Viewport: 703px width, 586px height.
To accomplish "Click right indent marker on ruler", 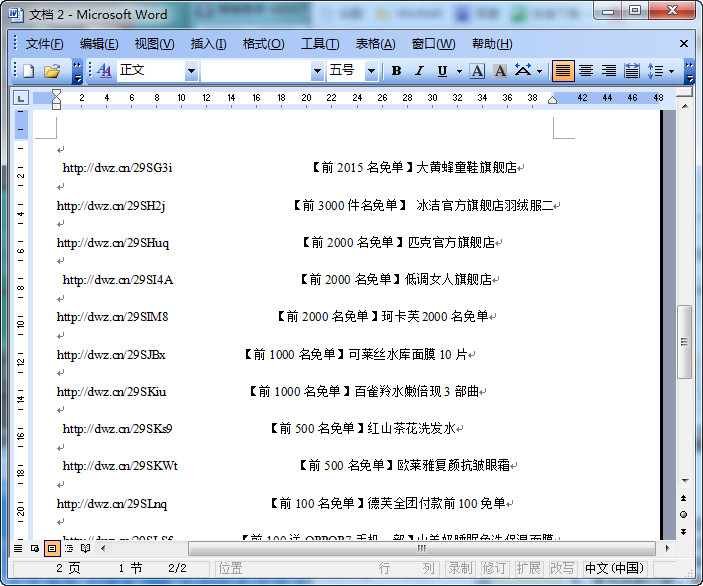I will tap(552, 99).
